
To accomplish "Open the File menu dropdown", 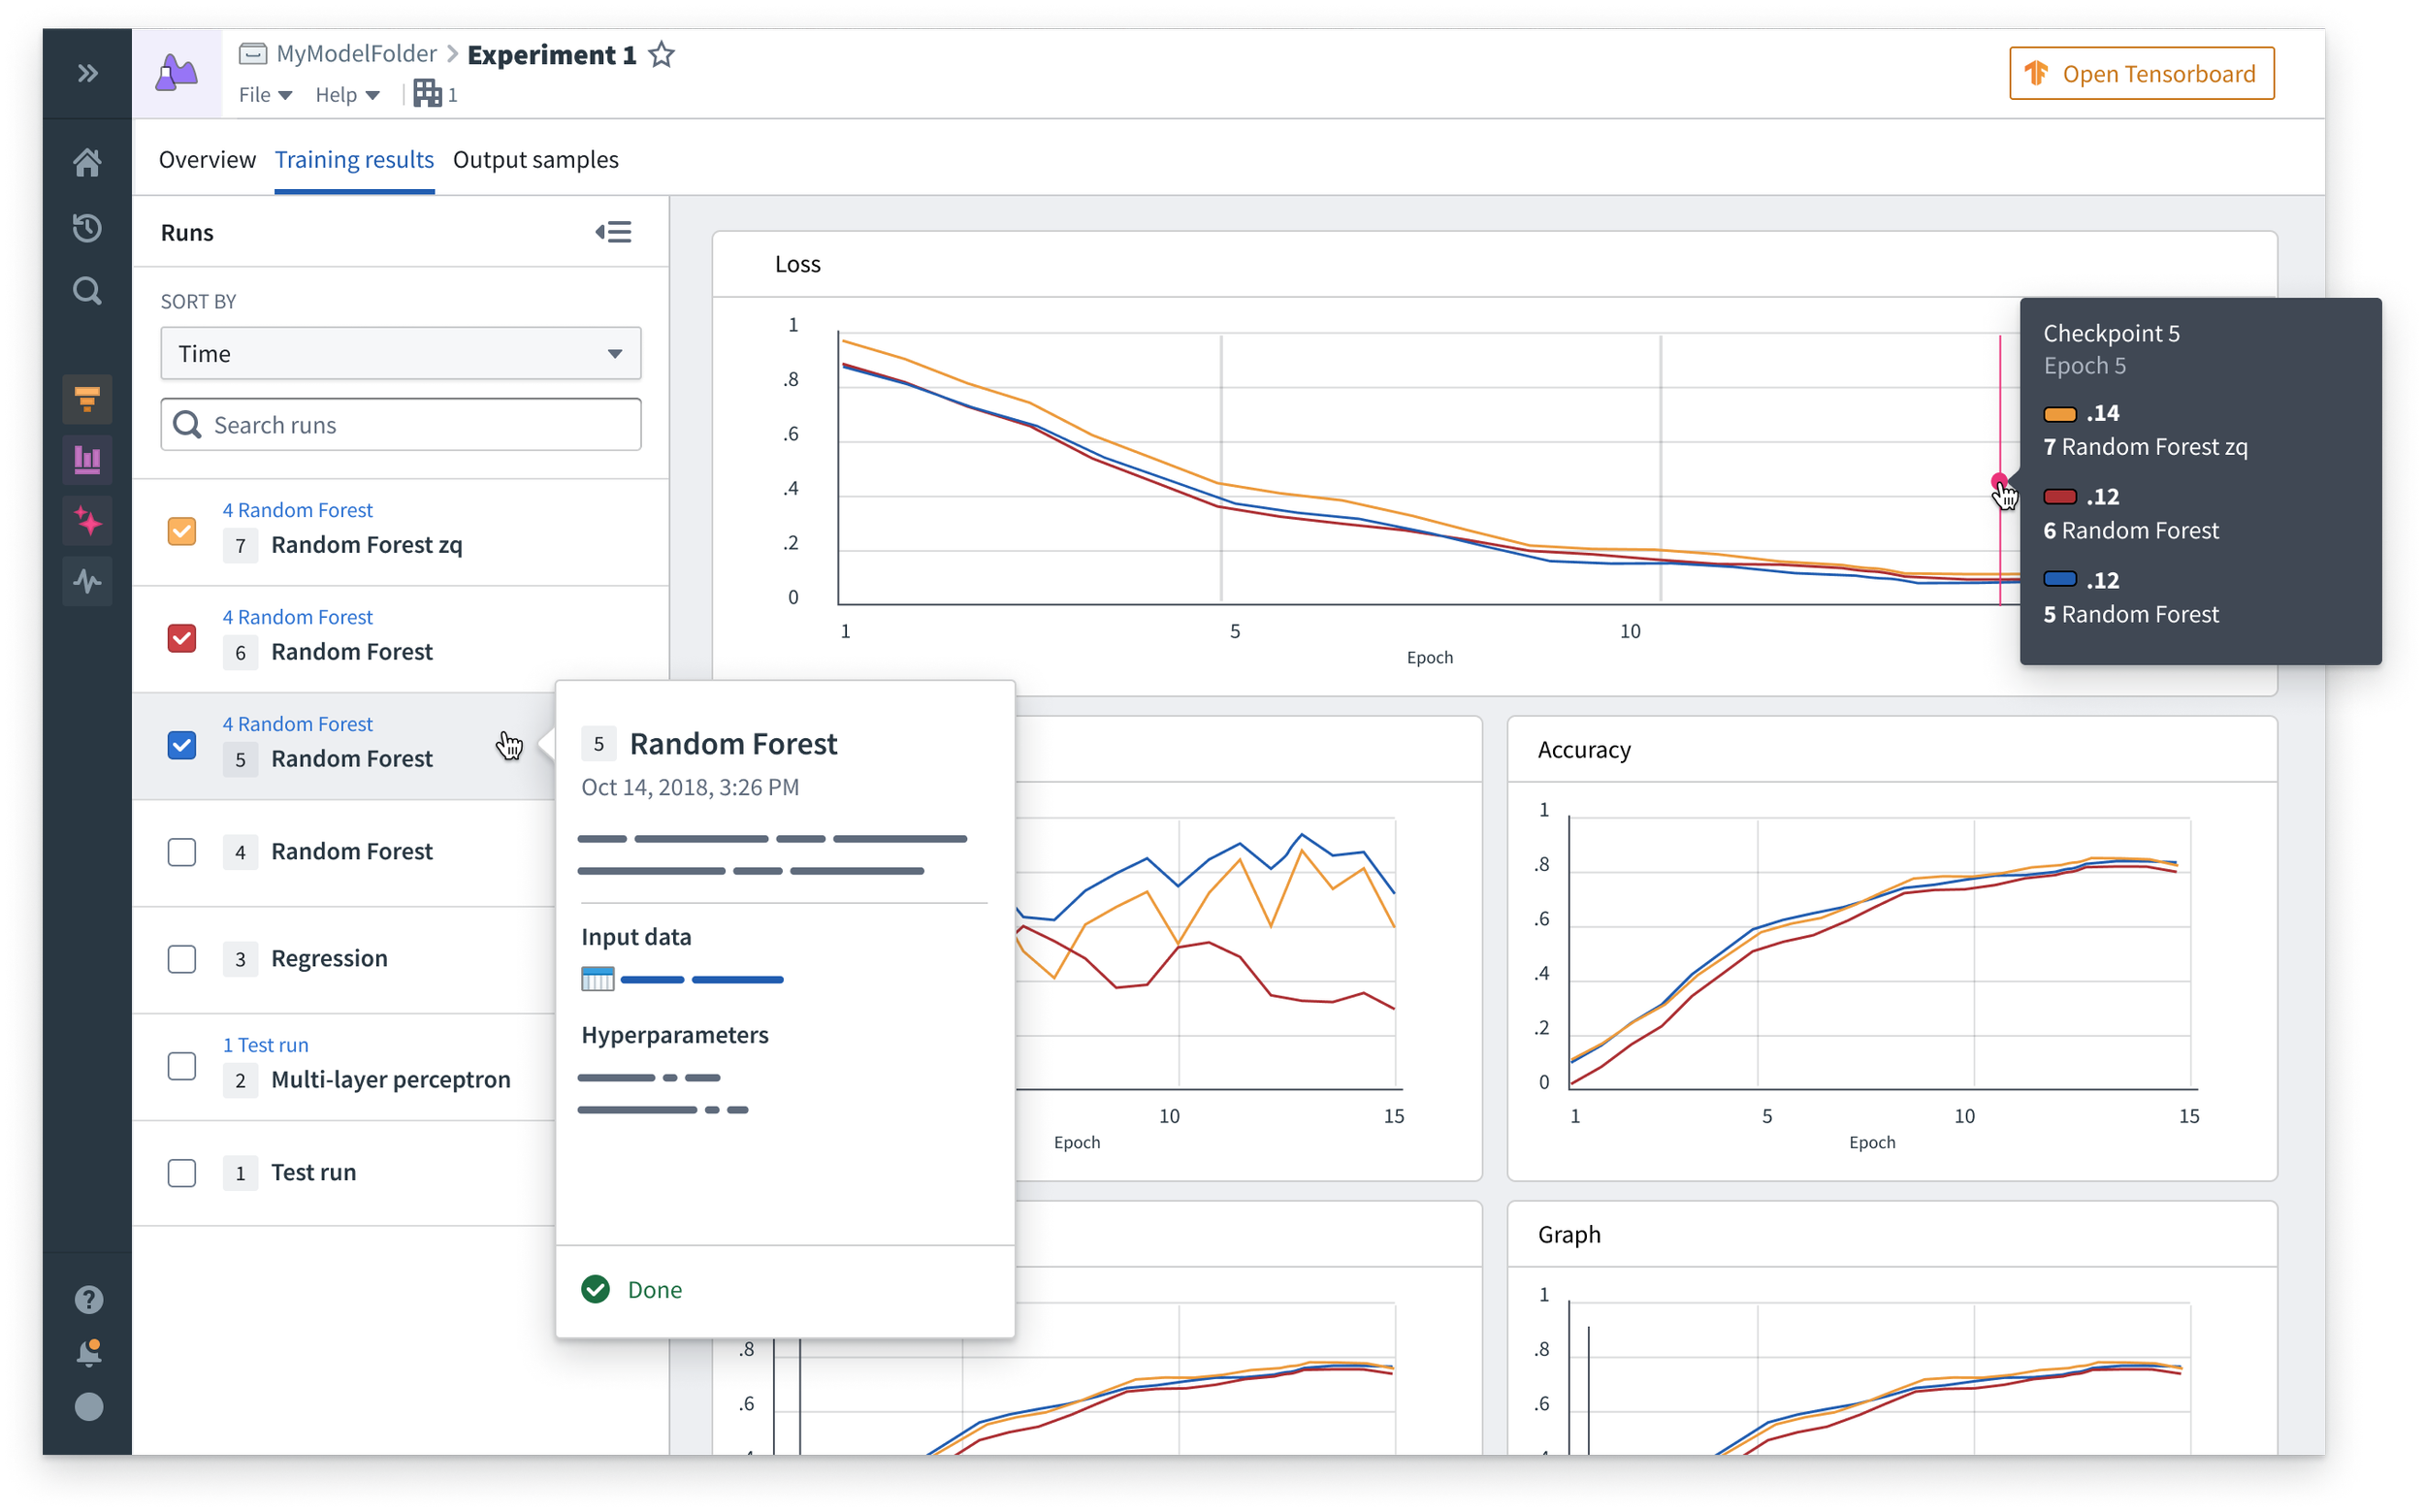I will (x=265, y=95).
